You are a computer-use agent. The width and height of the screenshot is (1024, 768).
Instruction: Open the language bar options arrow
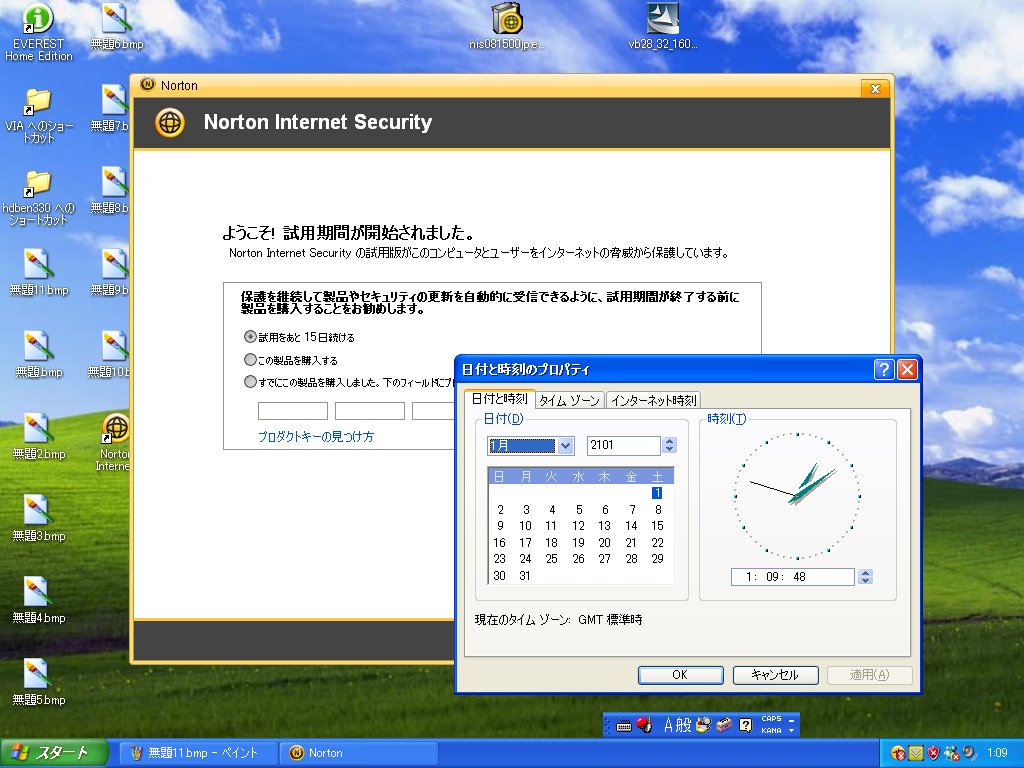pyautogui.click(x=792, y=731)
